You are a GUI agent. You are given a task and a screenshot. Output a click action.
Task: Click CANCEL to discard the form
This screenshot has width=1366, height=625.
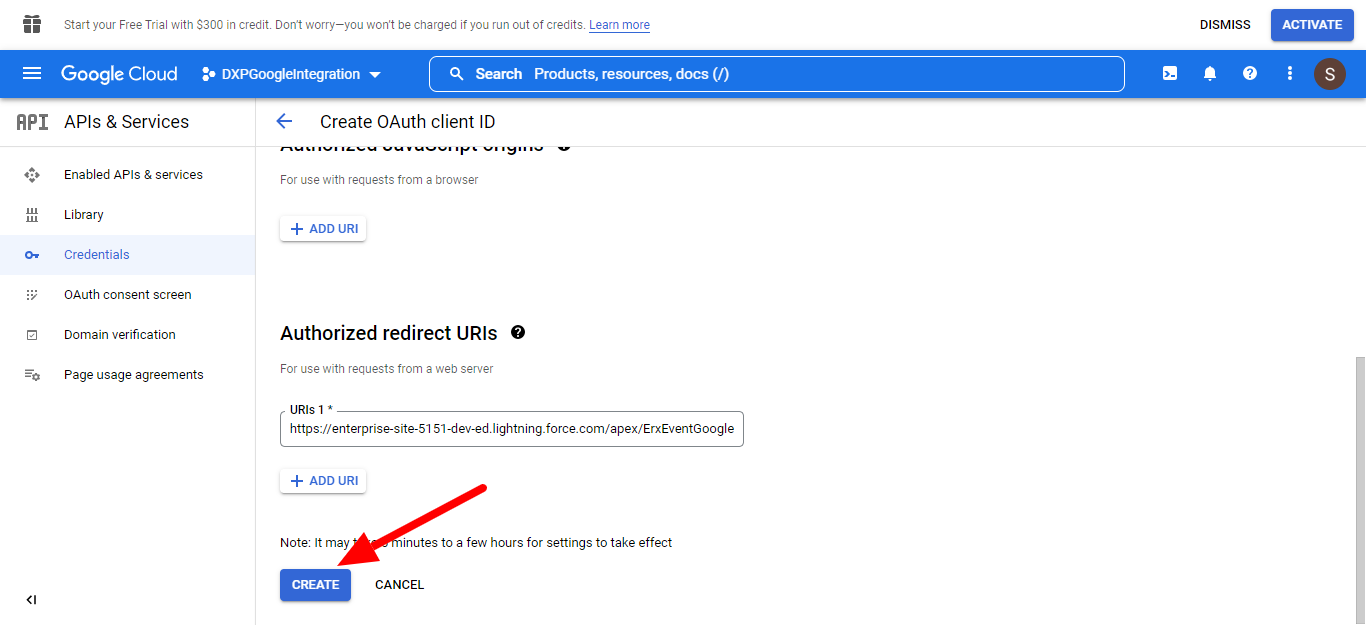coord(399,585)
